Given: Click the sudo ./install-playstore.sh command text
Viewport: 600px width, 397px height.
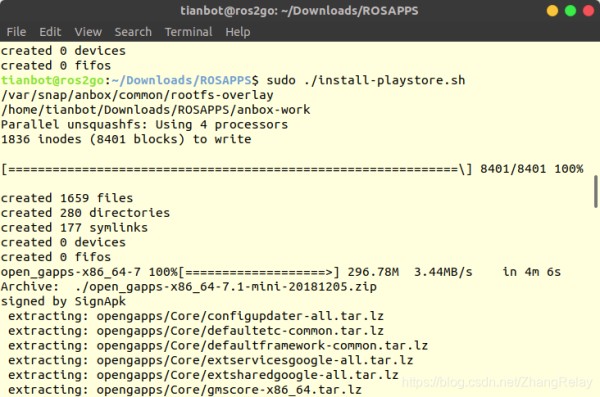Looking at the screenshot, I should tap(366, 80).
